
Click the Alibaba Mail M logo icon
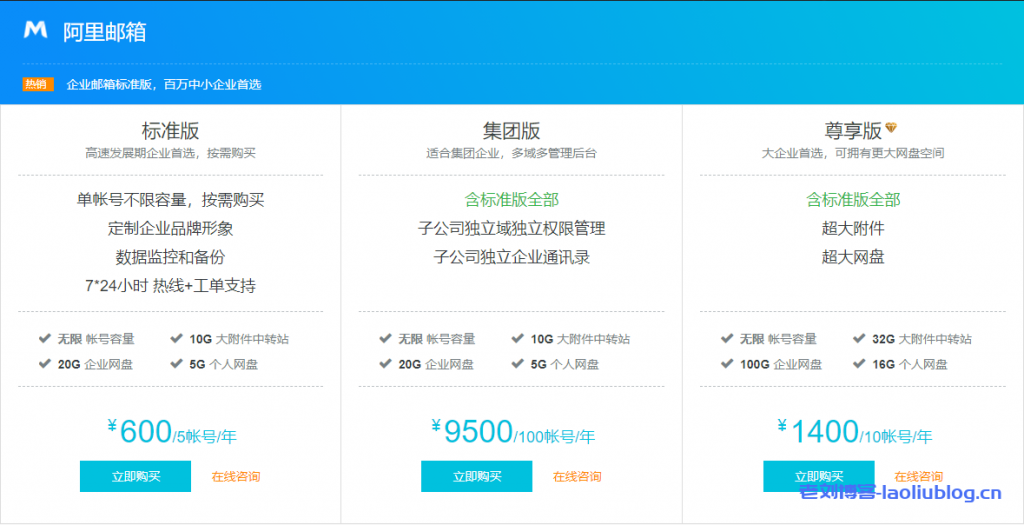(35, 30)
